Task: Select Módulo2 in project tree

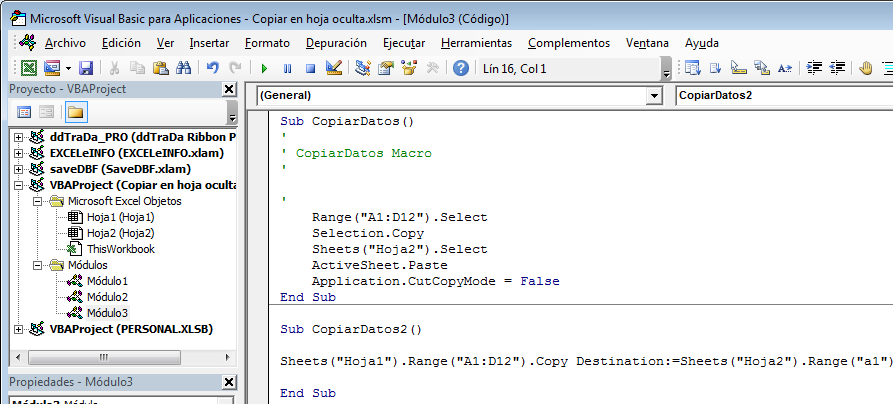Action: tap(107, 297)
